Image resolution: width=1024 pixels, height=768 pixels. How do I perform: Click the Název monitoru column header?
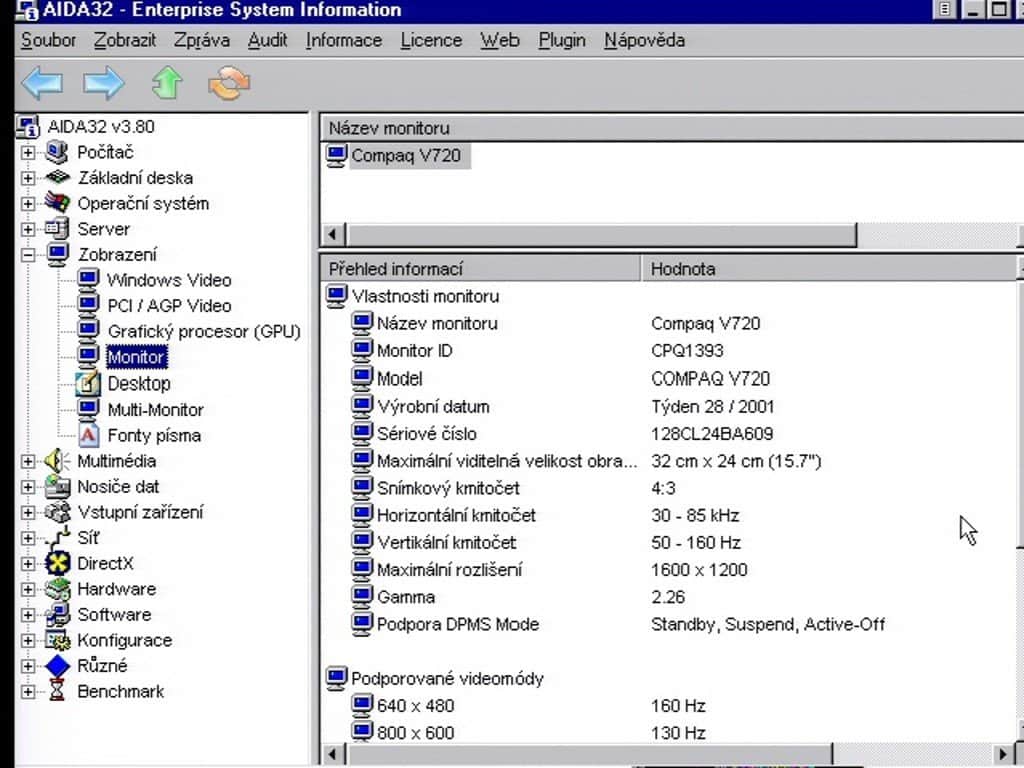click(671, 128)
